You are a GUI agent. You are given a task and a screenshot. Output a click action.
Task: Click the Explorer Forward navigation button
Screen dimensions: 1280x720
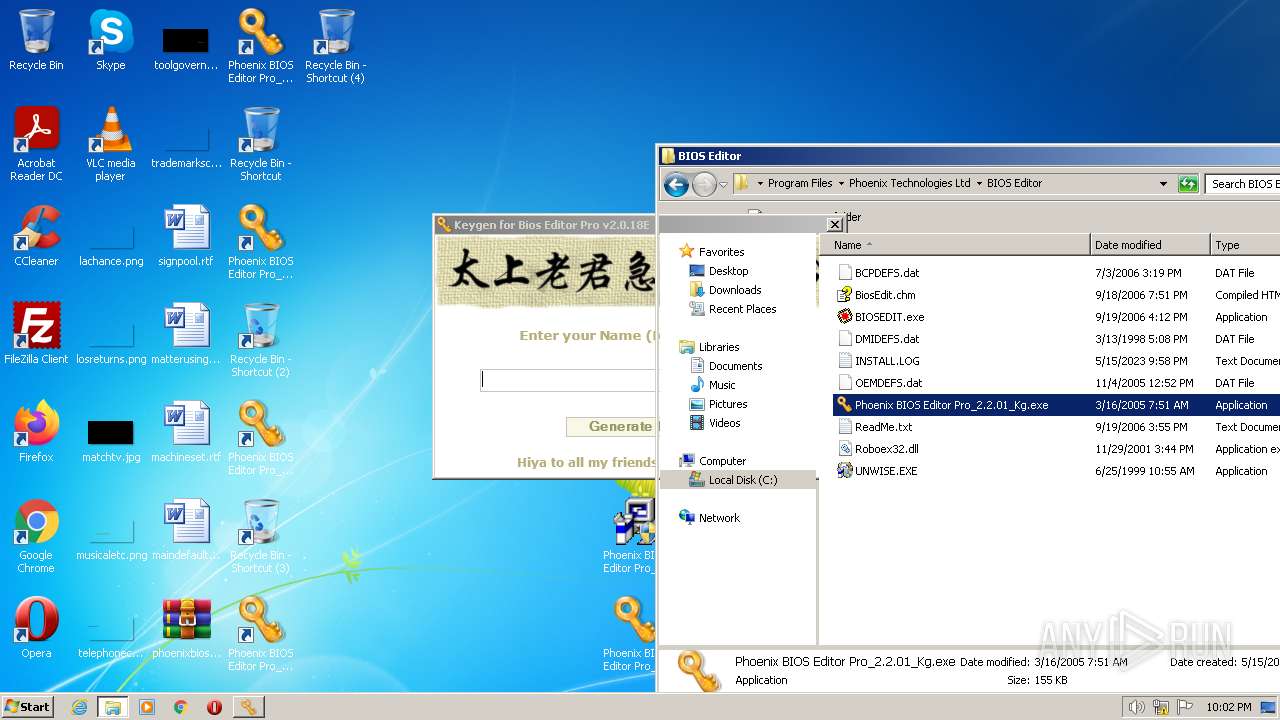pos(704,184)
